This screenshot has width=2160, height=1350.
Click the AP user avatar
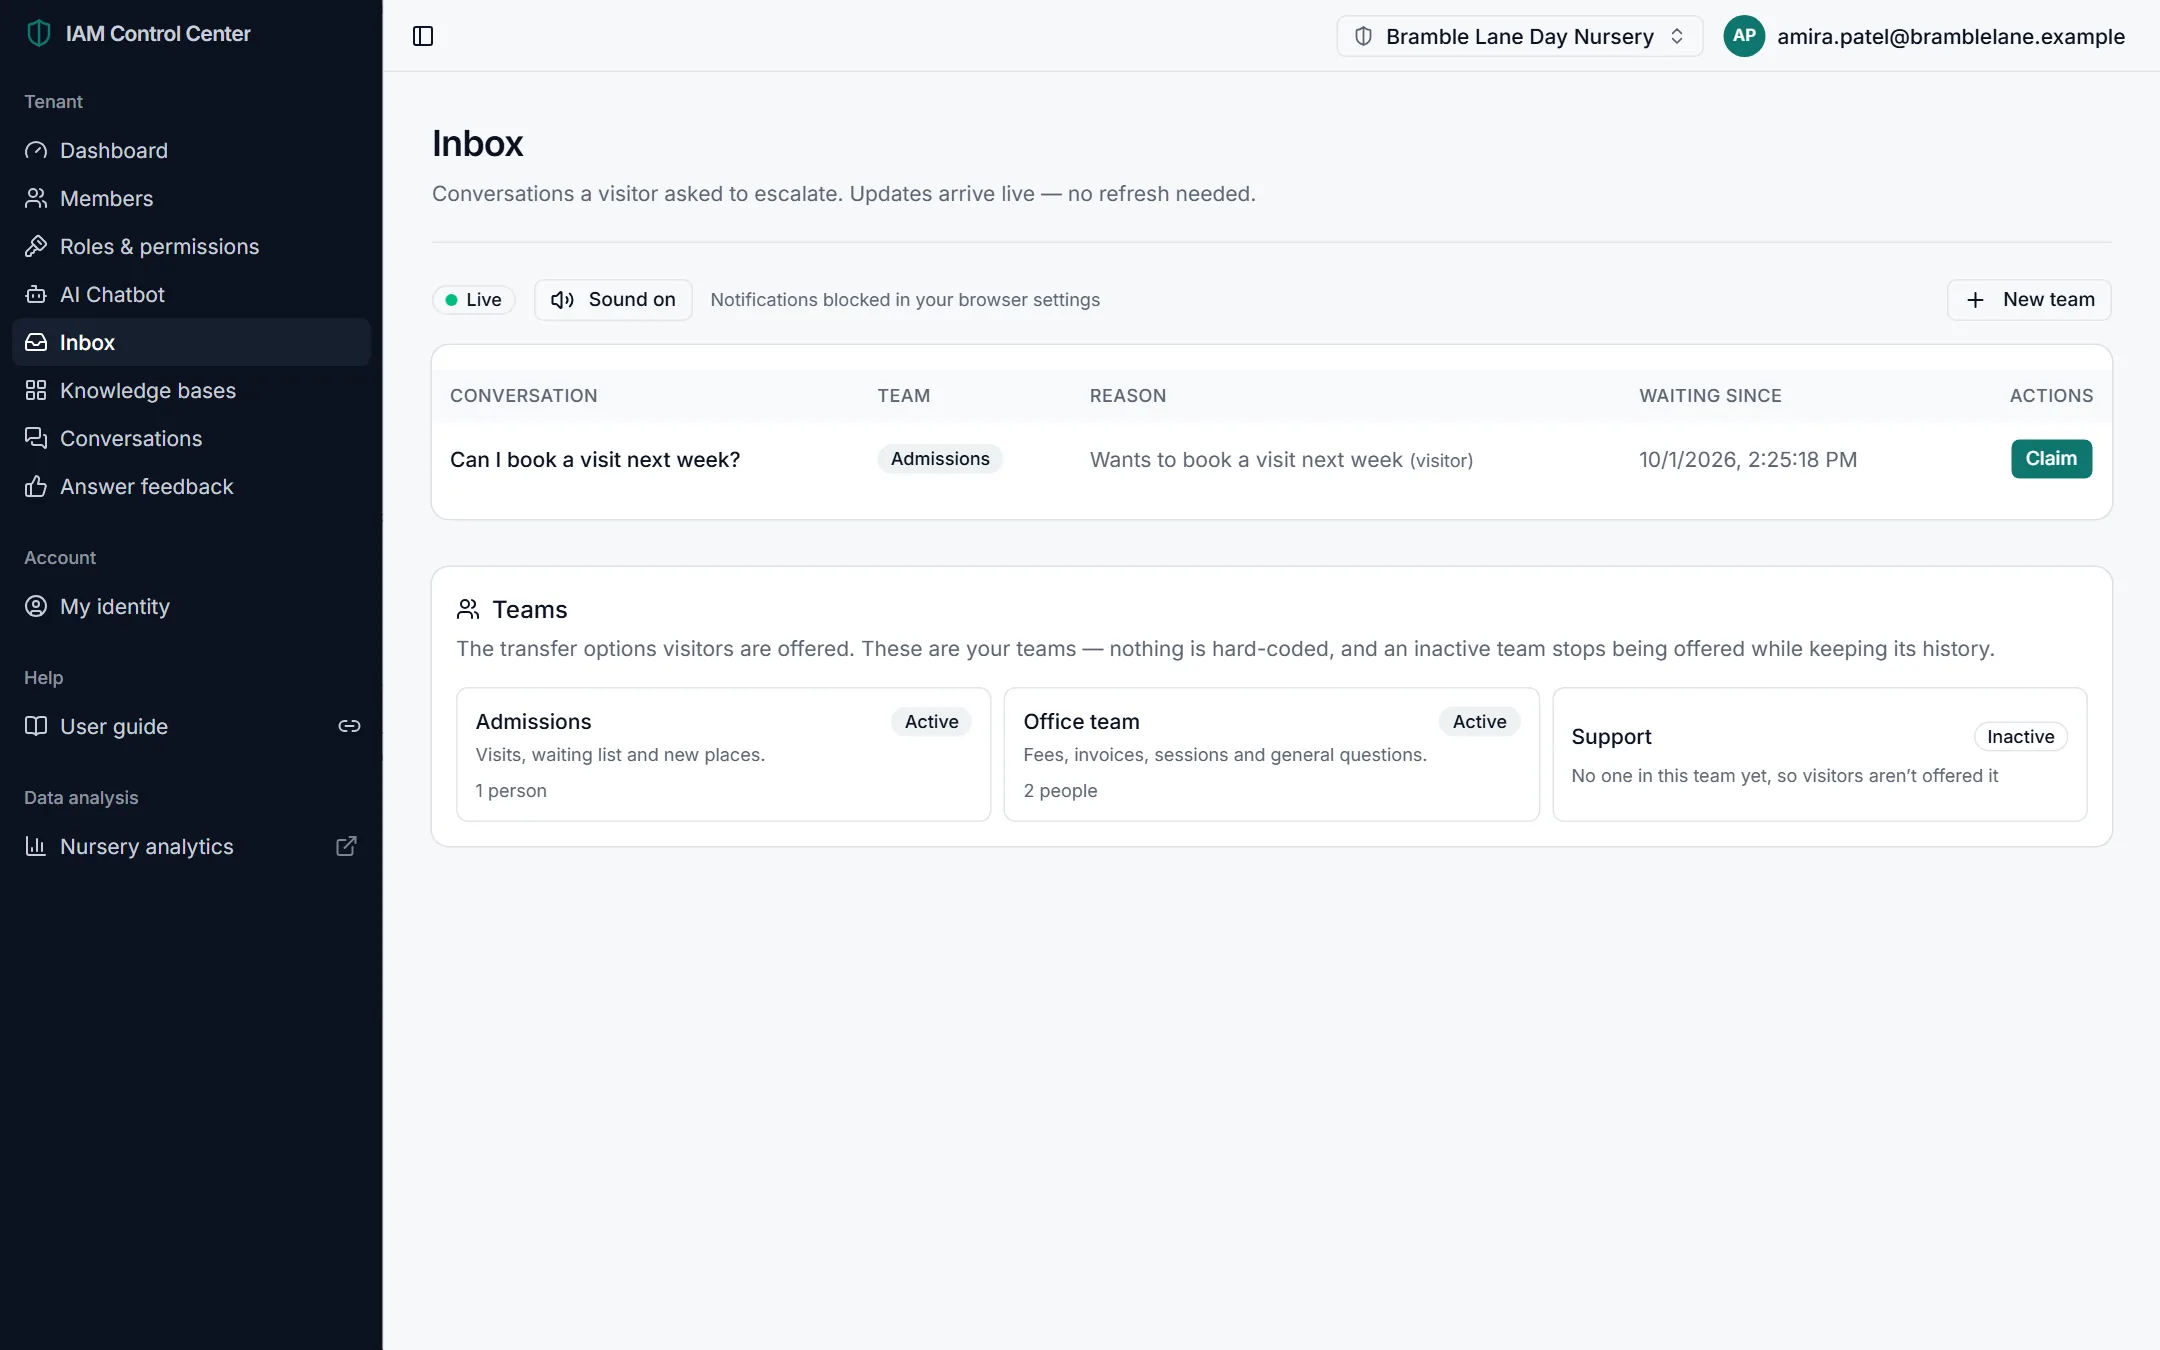[x=1744, y=36]
